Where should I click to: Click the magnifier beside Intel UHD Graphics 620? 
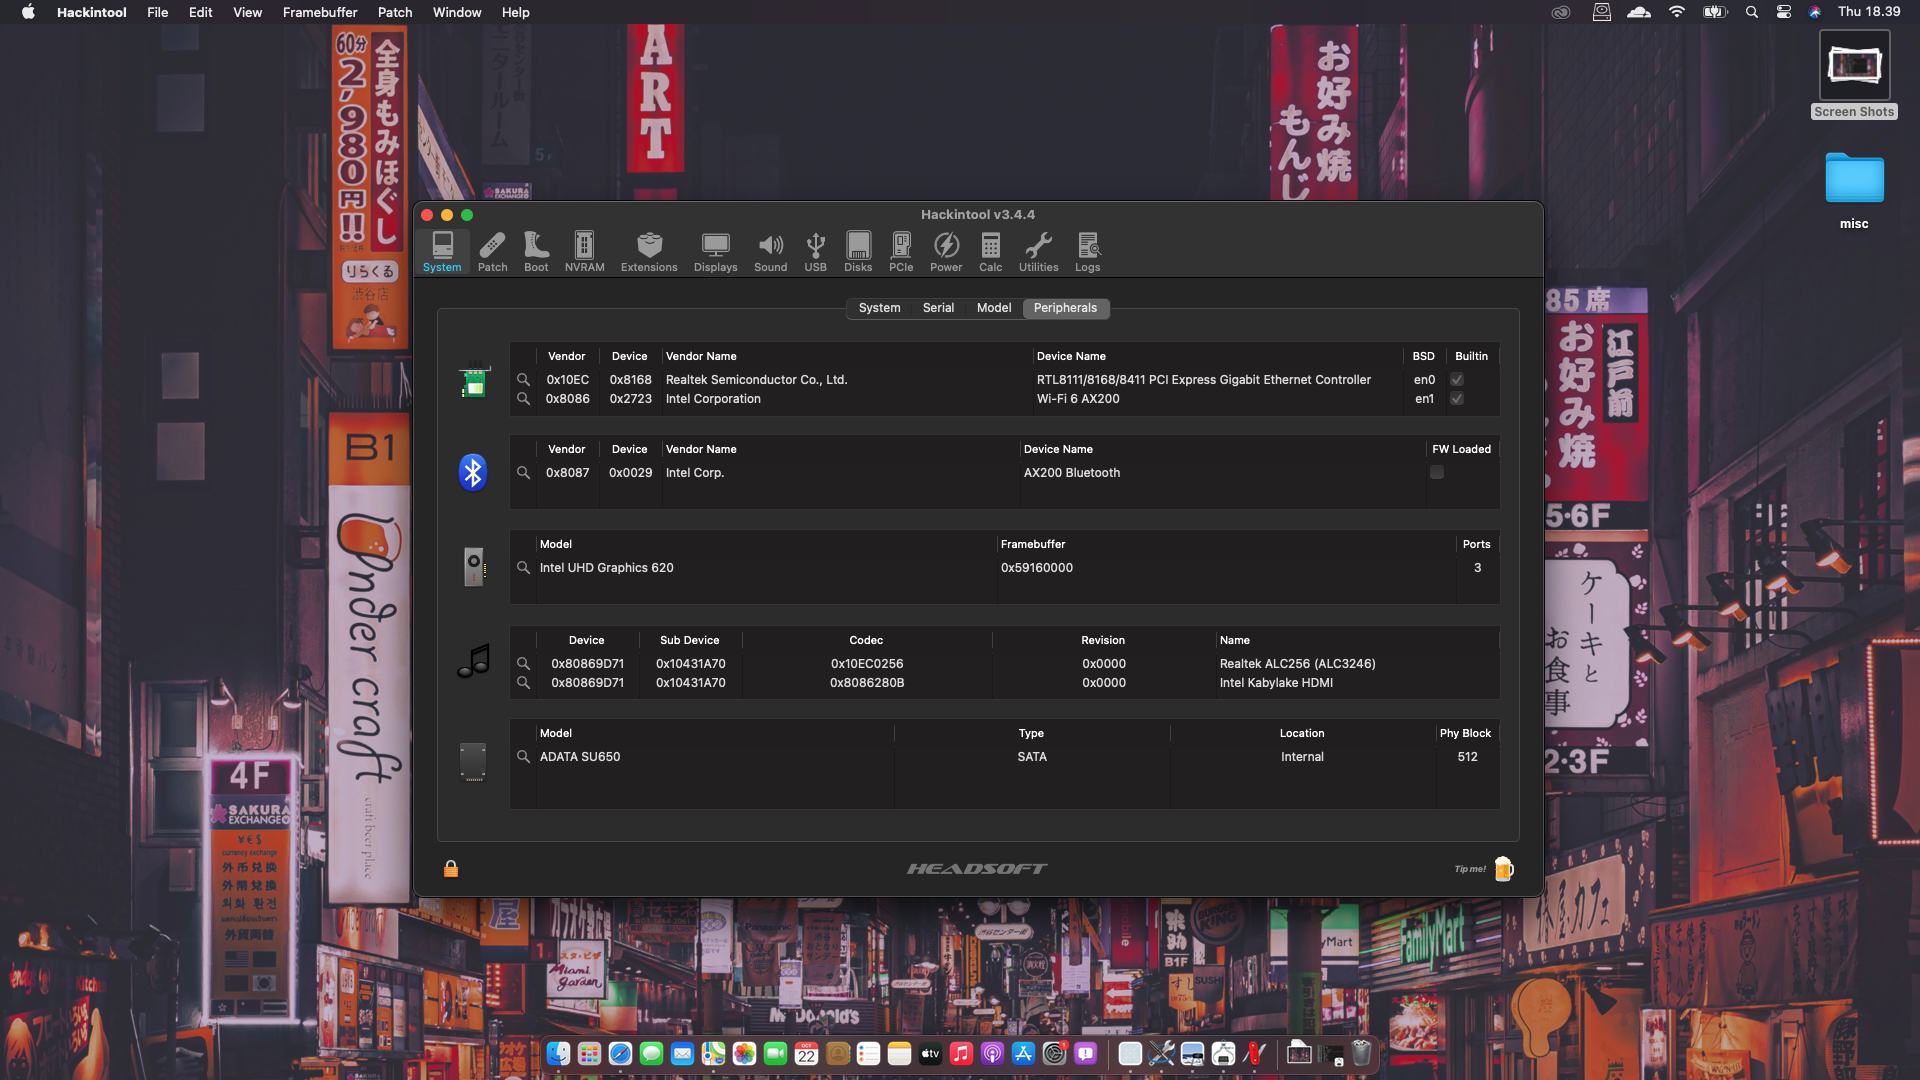tap(523, 568)
